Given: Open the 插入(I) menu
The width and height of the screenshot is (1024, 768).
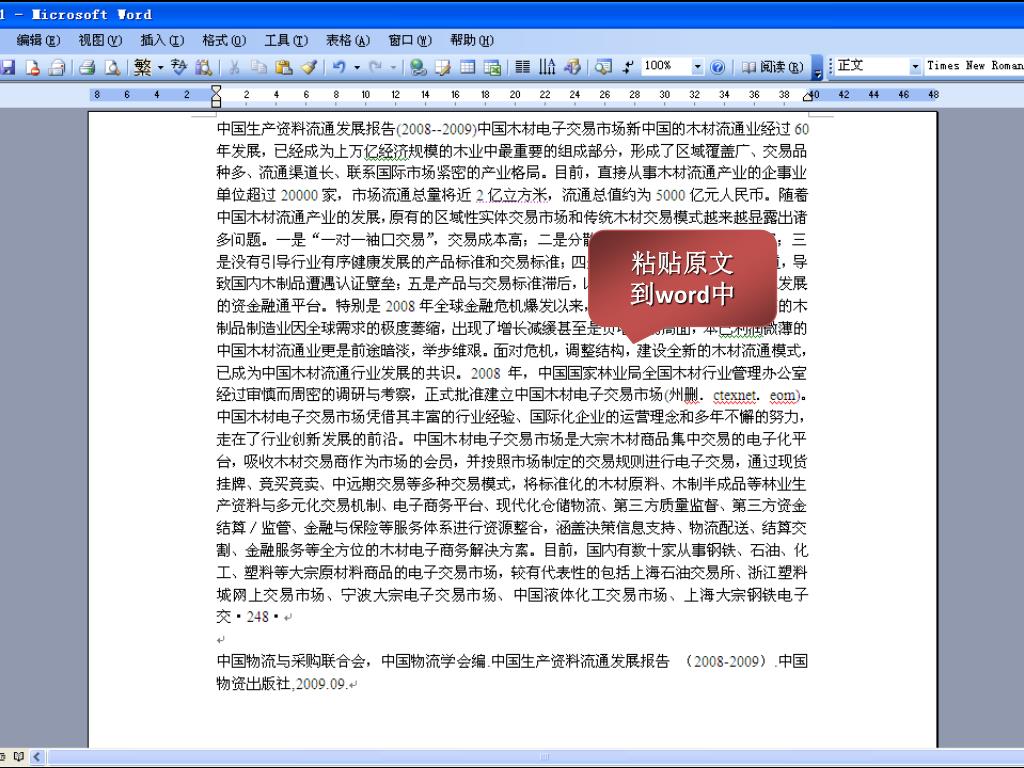Looking at the screenshot, I should point(162,40).
